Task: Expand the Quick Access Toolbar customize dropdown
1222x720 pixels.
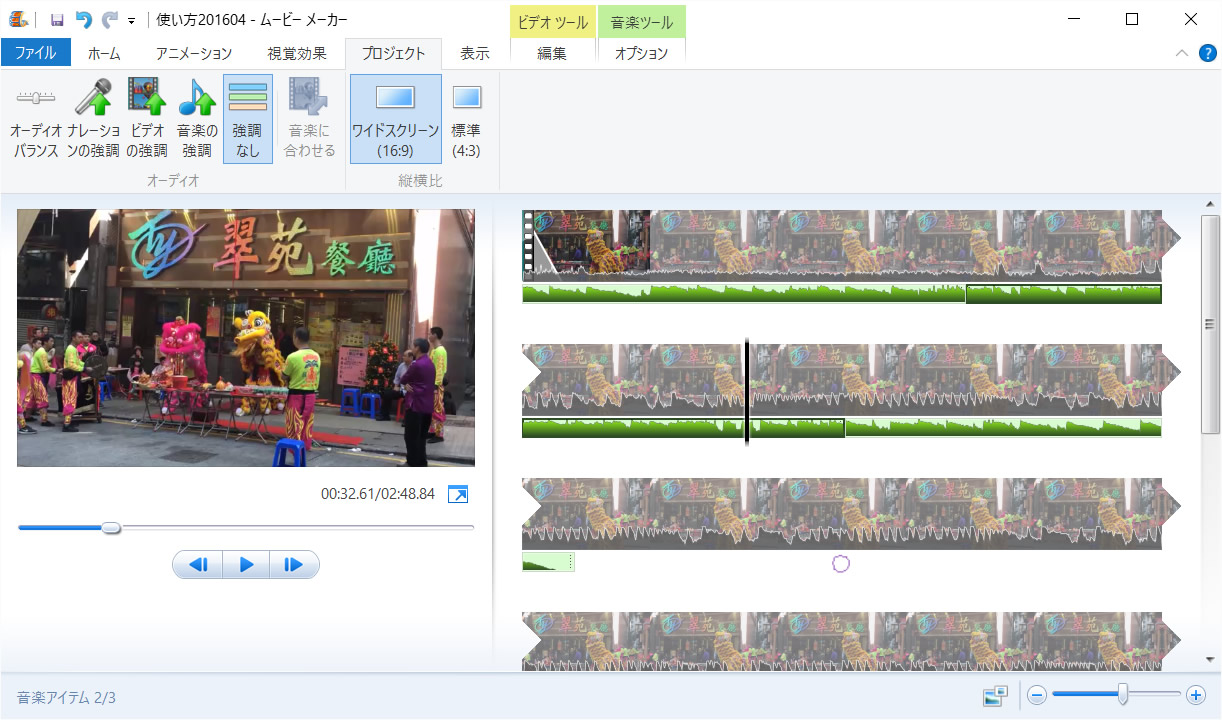Action: pos(132,20)
